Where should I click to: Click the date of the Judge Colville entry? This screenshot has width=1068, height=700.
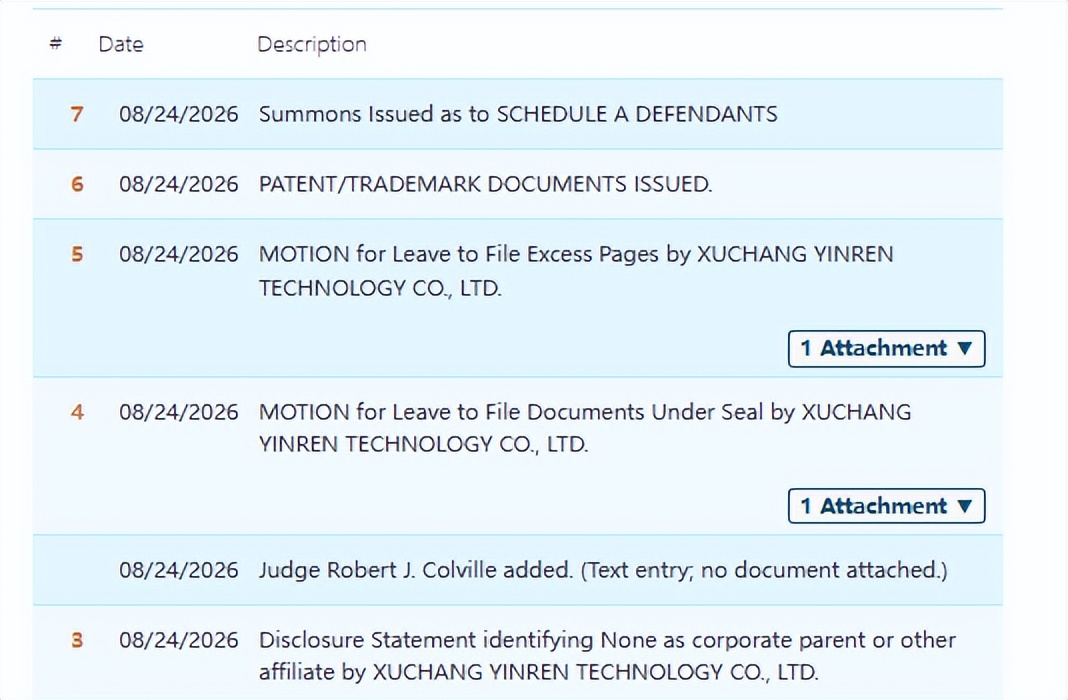178,570
